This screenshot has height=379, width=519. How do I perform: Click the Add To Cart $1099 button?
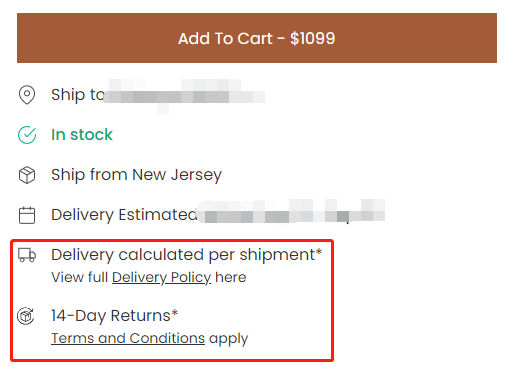pyautogui.click(x=257, y=38)
